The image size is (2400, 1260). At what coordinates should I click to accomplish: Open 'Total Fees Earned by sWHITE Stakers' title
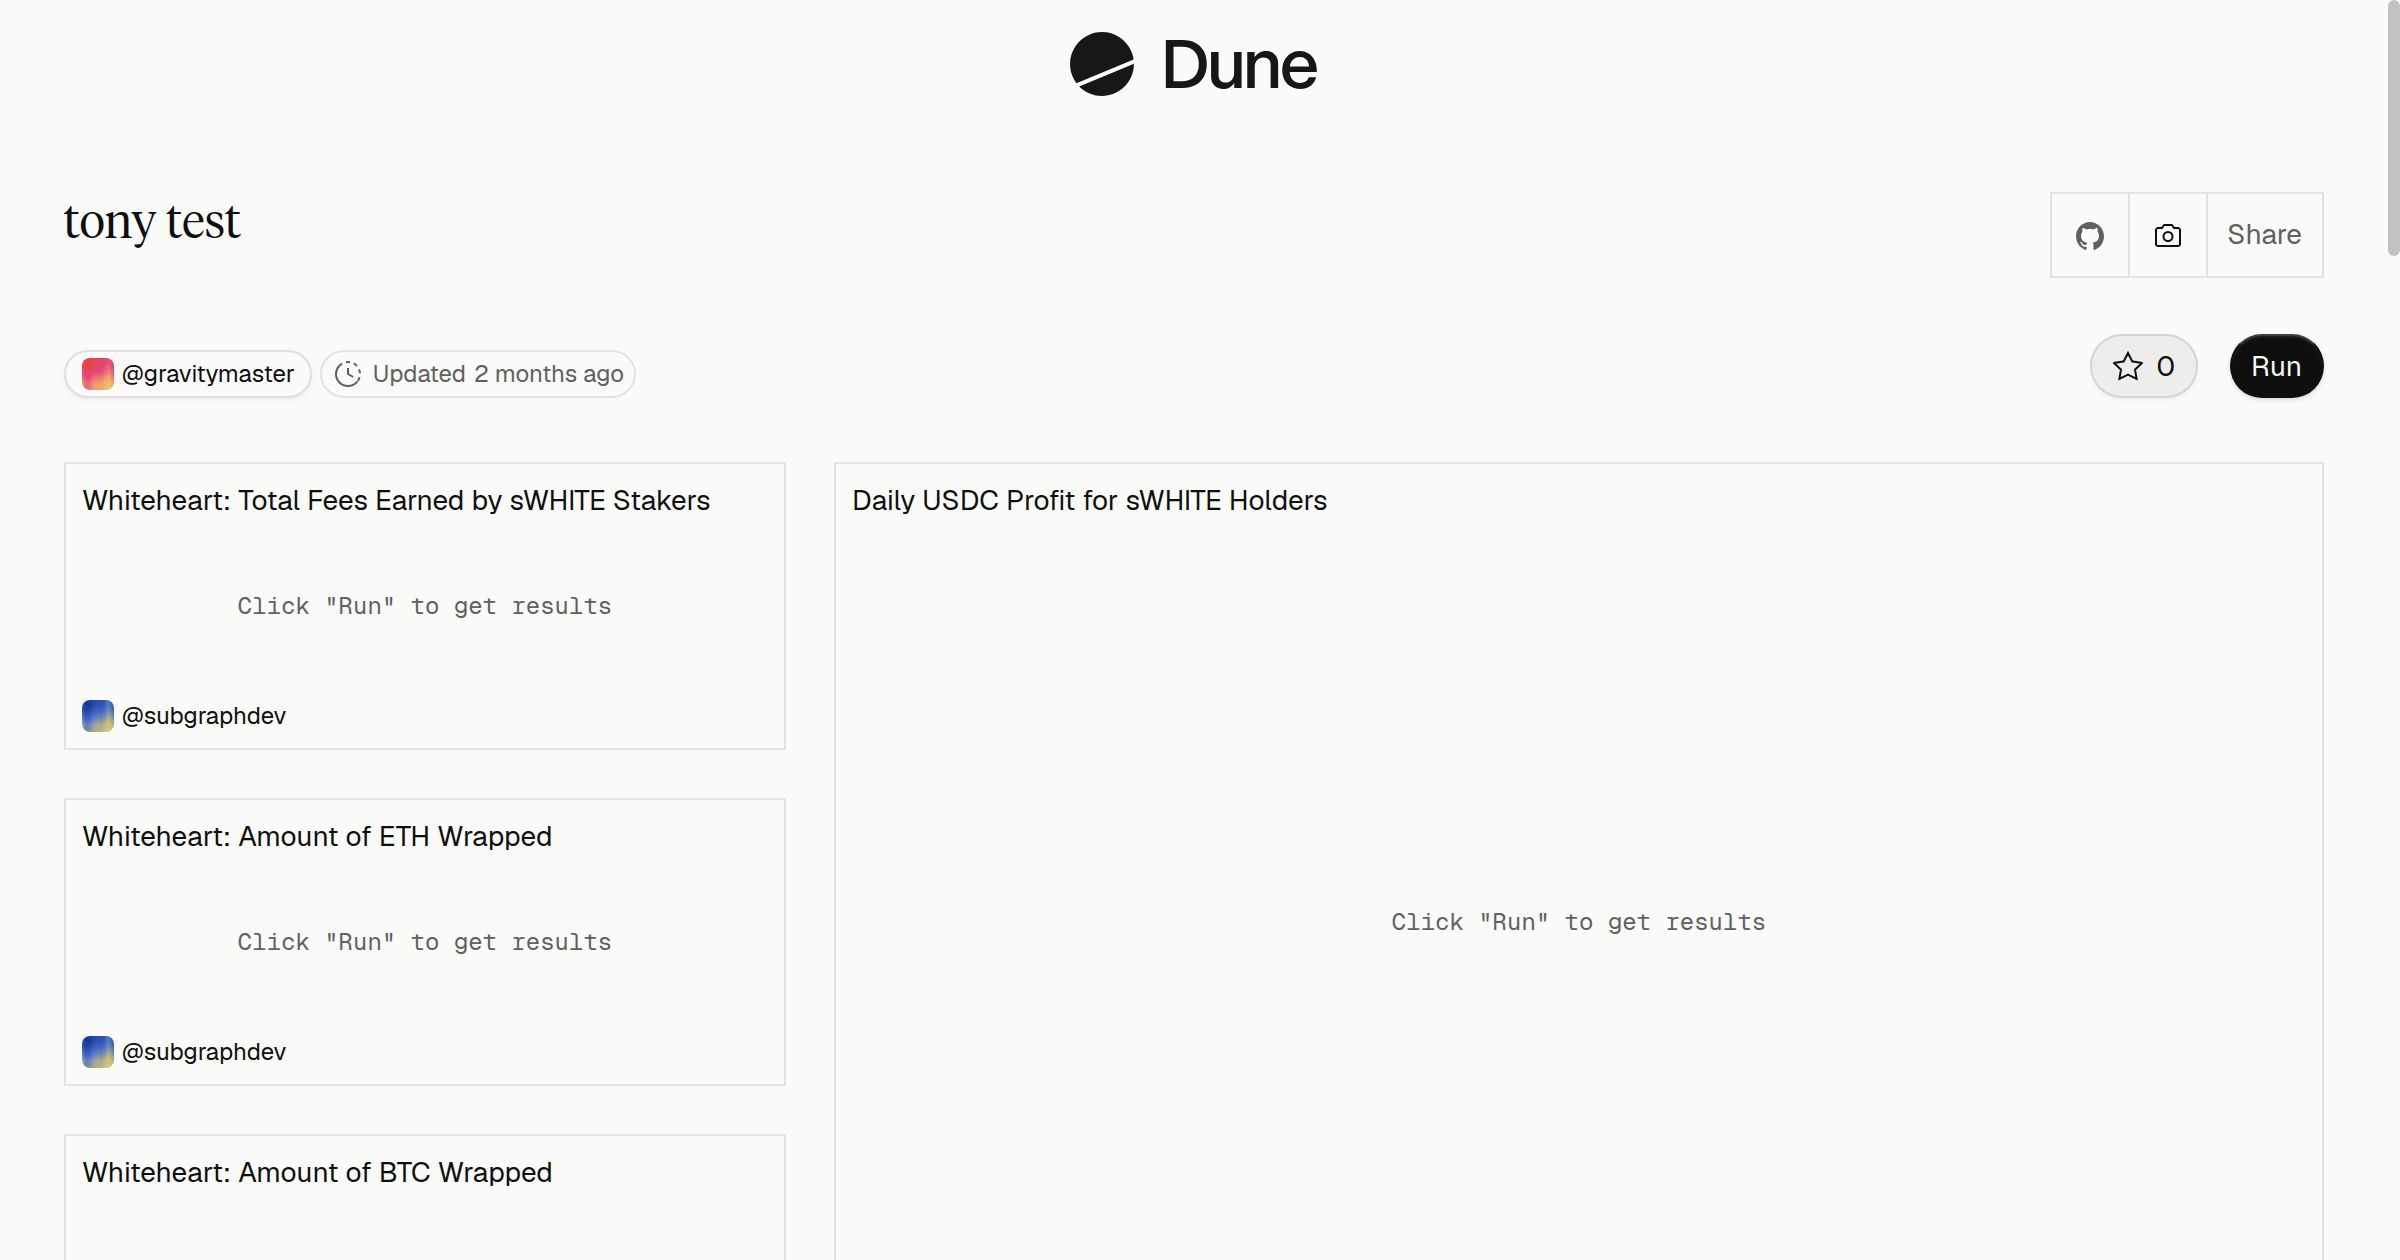point(396,500)
